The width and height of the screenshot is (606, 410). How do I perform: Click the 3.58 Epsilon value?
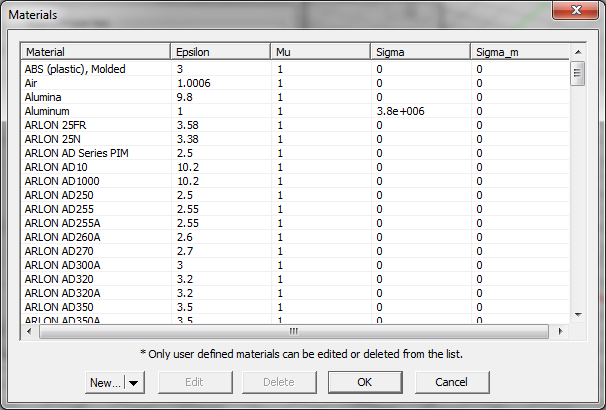click(x=187, y=125)
